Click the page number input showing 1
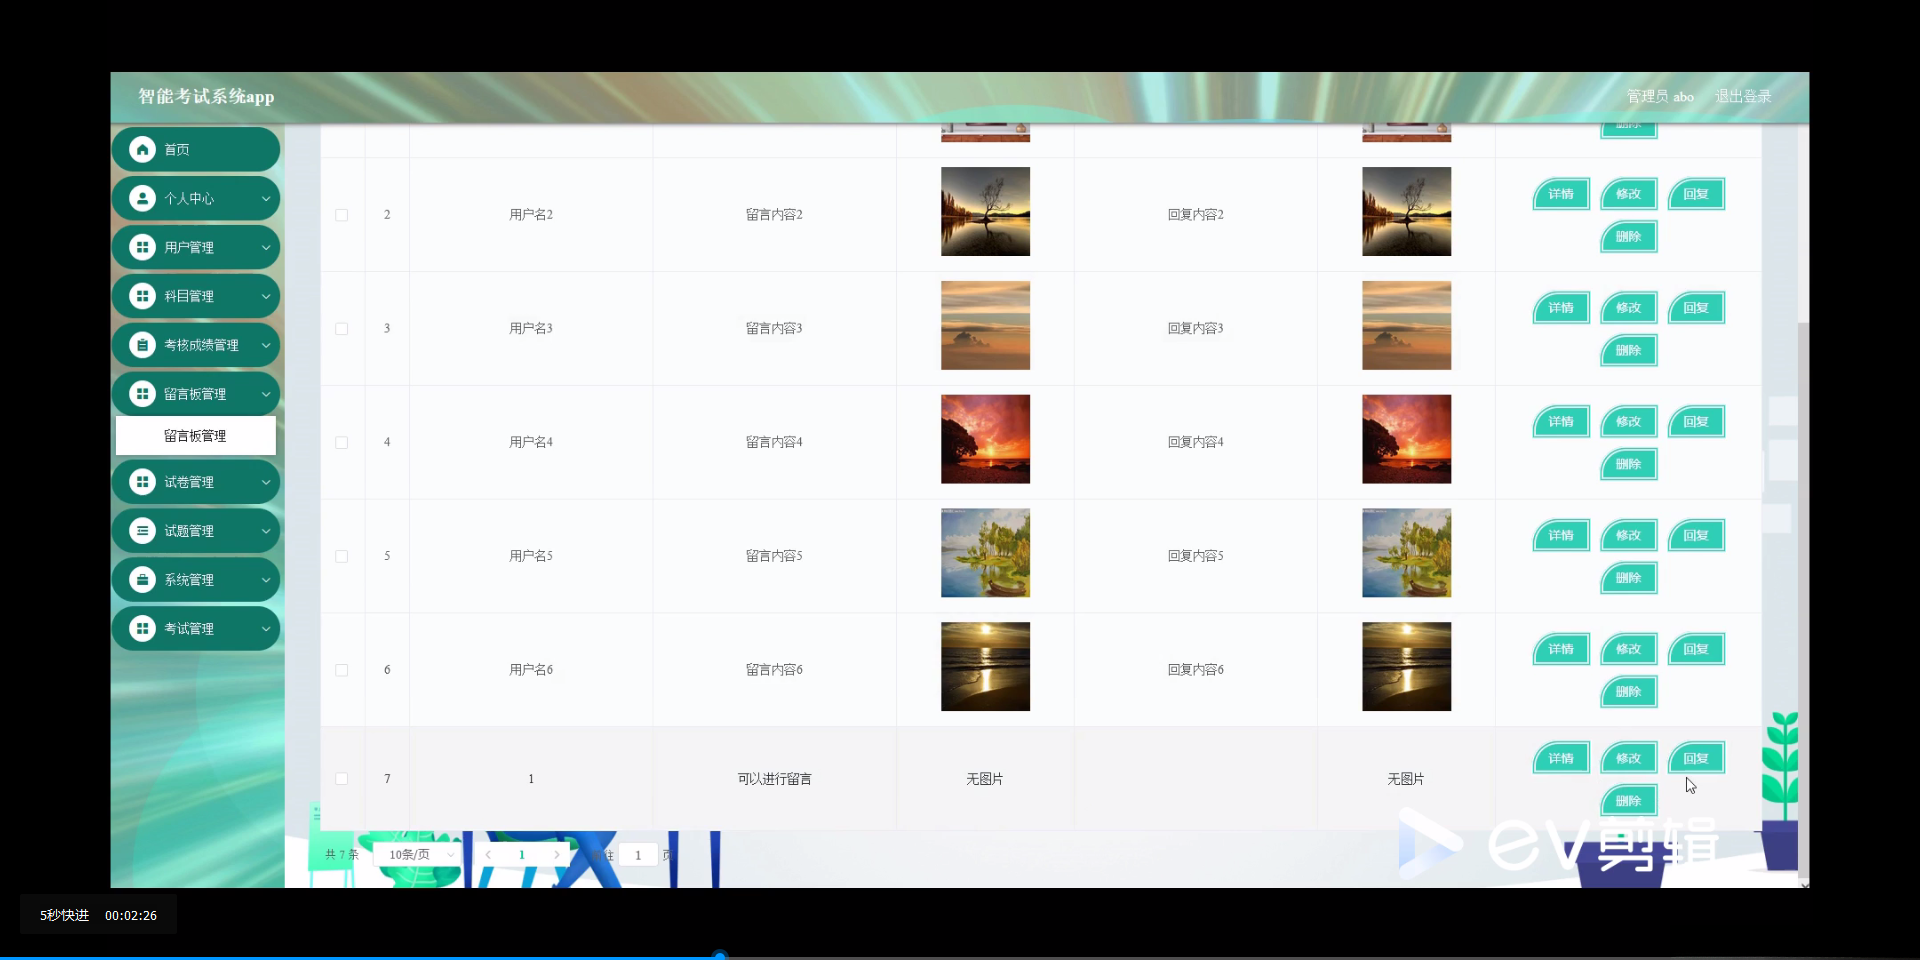 click(x=638, y=855)
